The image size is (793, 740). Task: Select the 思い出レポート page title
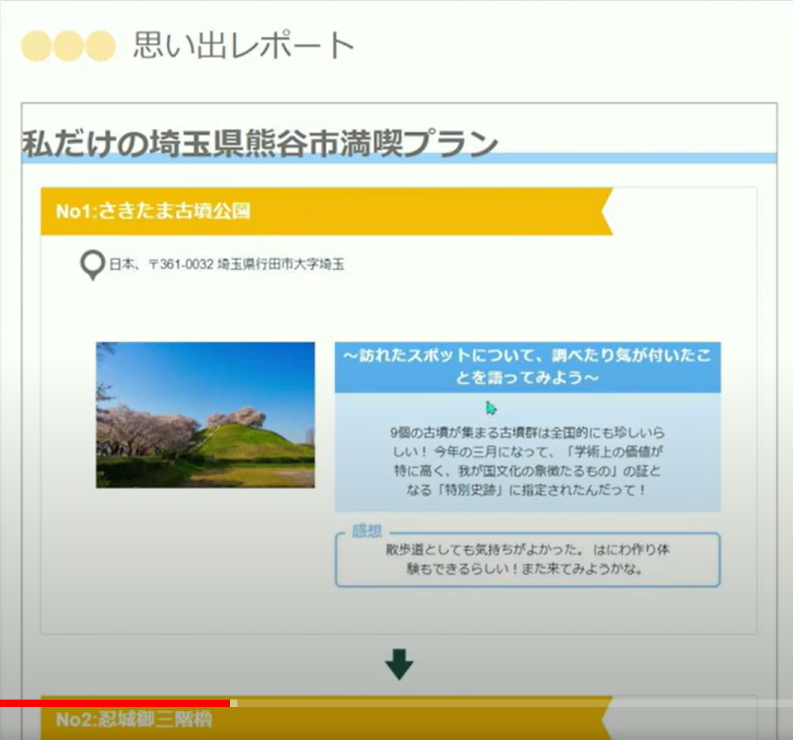pos(244,46)
